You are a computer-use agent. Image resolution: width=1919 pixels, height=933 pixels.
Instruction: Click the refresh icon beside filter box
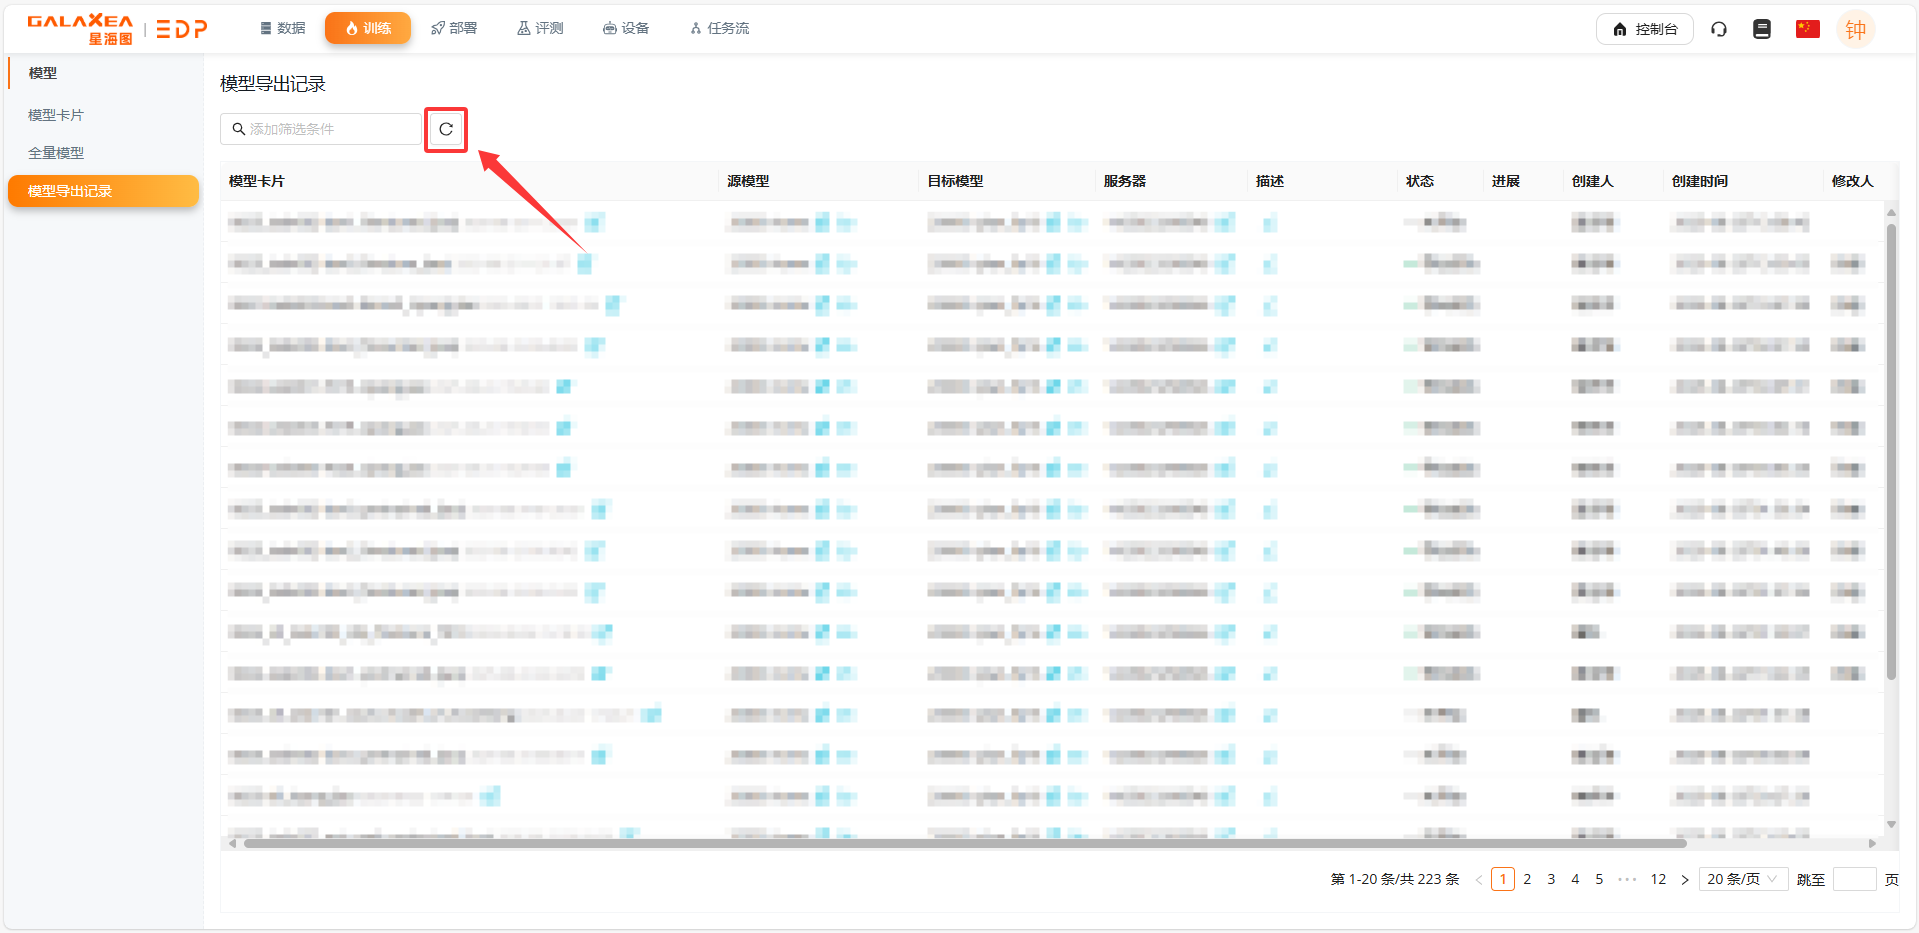pyautogui.click(x=446, y=129)
